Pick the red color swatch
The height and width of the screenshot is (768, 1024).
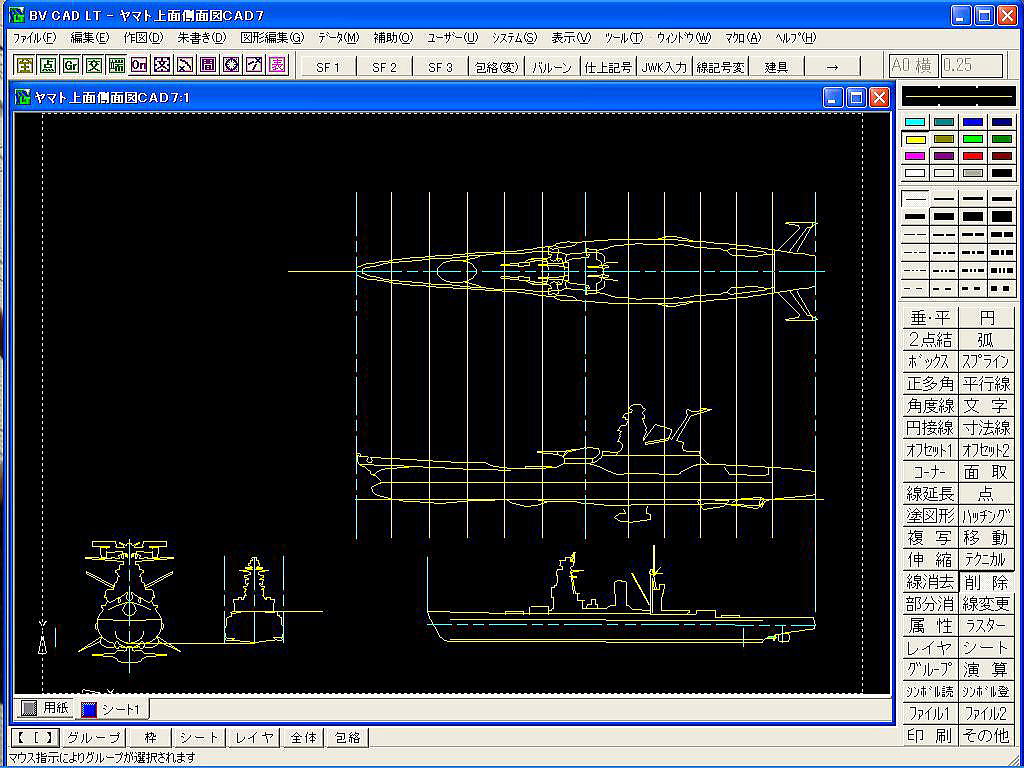tap(973, 156)
